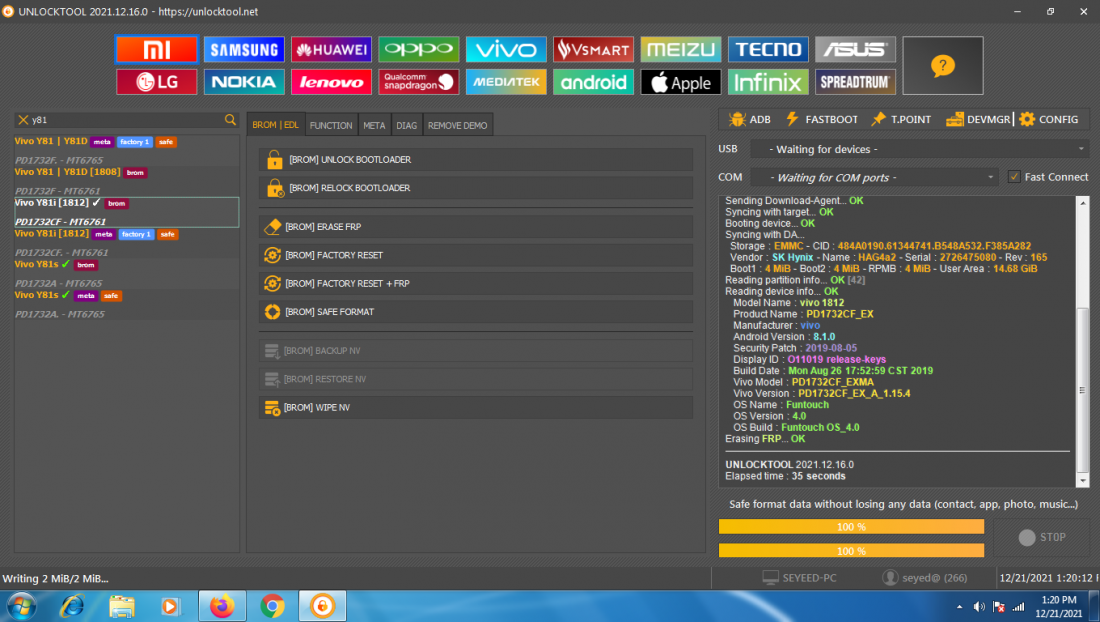Run BROM Unlock Bootloader

476,159
